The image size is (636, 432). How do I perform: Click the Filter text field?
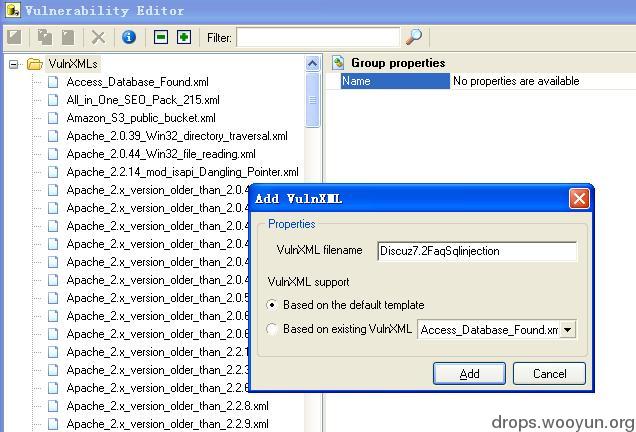pos(318,37)
